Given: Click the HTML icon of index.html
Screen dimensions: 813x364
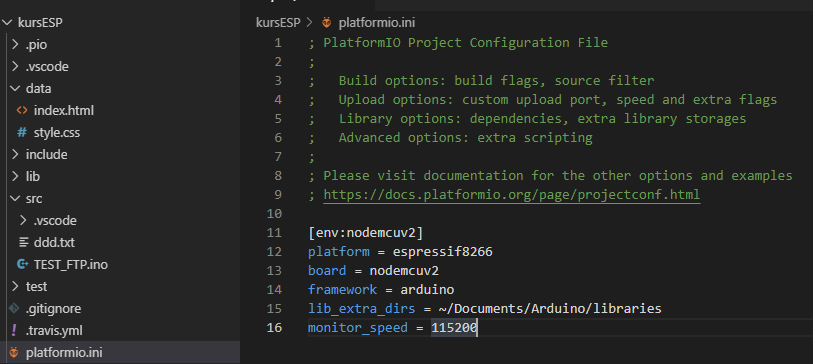Looking at the screenshot, I should click(x=22, y=110).
